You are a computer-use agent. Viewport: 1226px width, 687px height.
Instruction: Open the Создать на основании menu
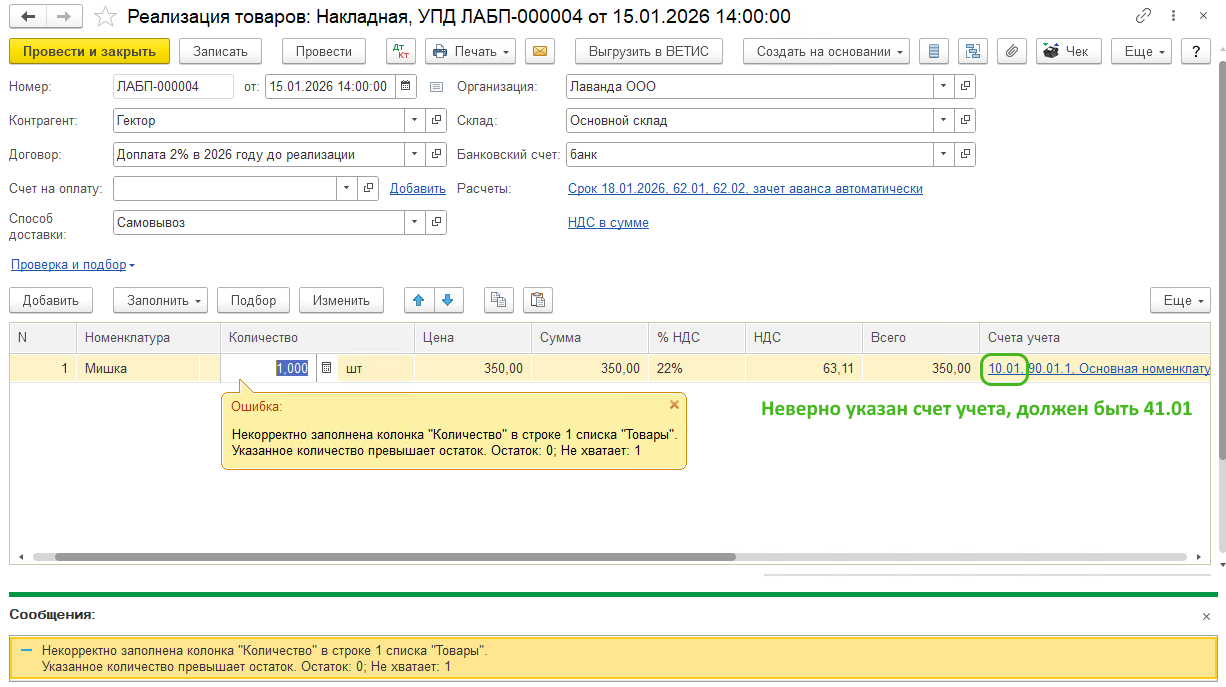click(x=826, y=51)
